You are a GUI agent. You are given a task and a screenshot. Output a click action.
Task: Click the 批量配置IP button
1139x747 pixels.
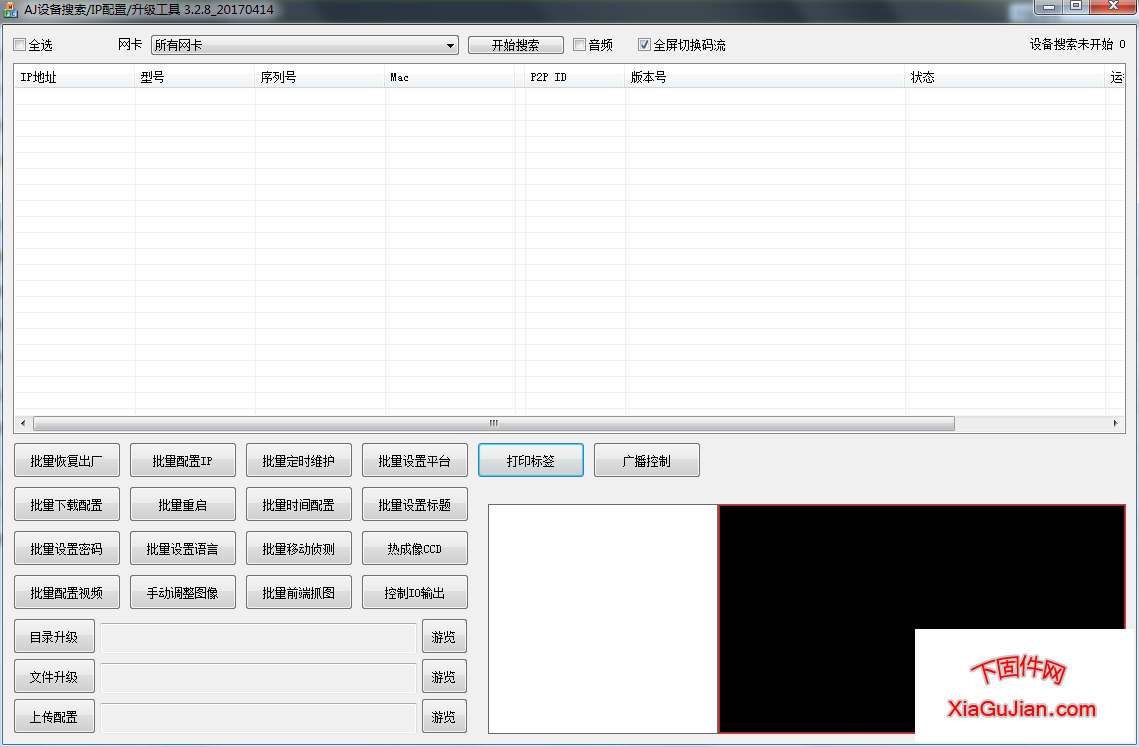tap(183, 461)
